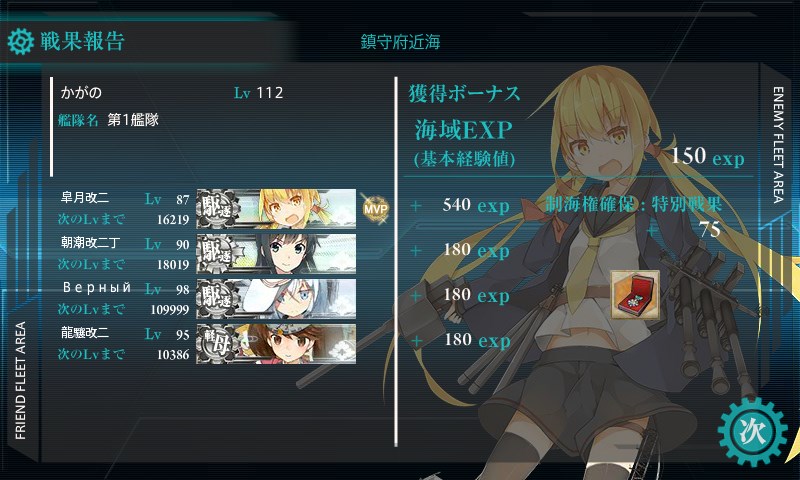Click the 第1艦隊 fleet name text
The width and height of the screenshot is (800, 480).
(x=133, y=120)
